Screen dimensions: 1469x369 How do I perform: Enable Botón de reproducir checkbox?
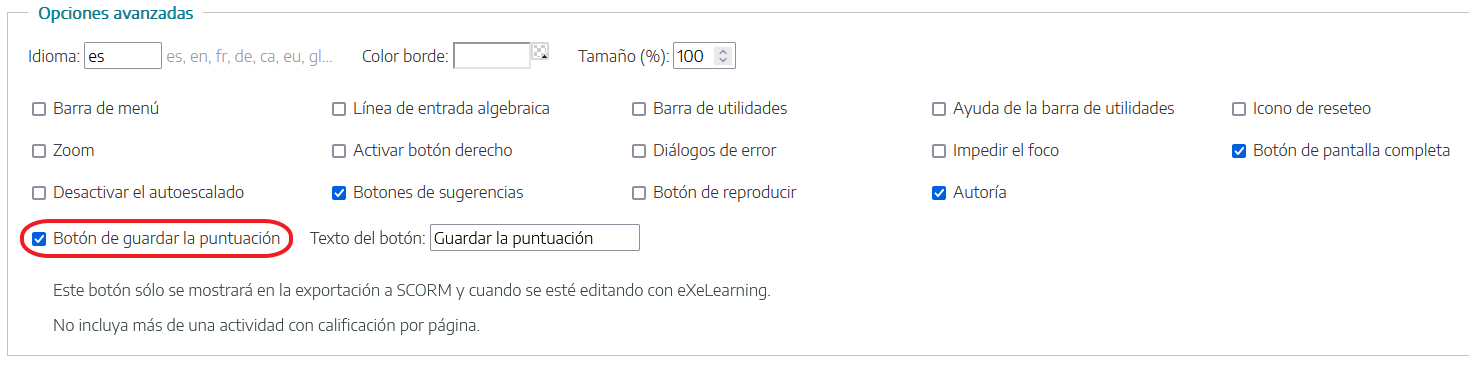click(x=639, y=193)
